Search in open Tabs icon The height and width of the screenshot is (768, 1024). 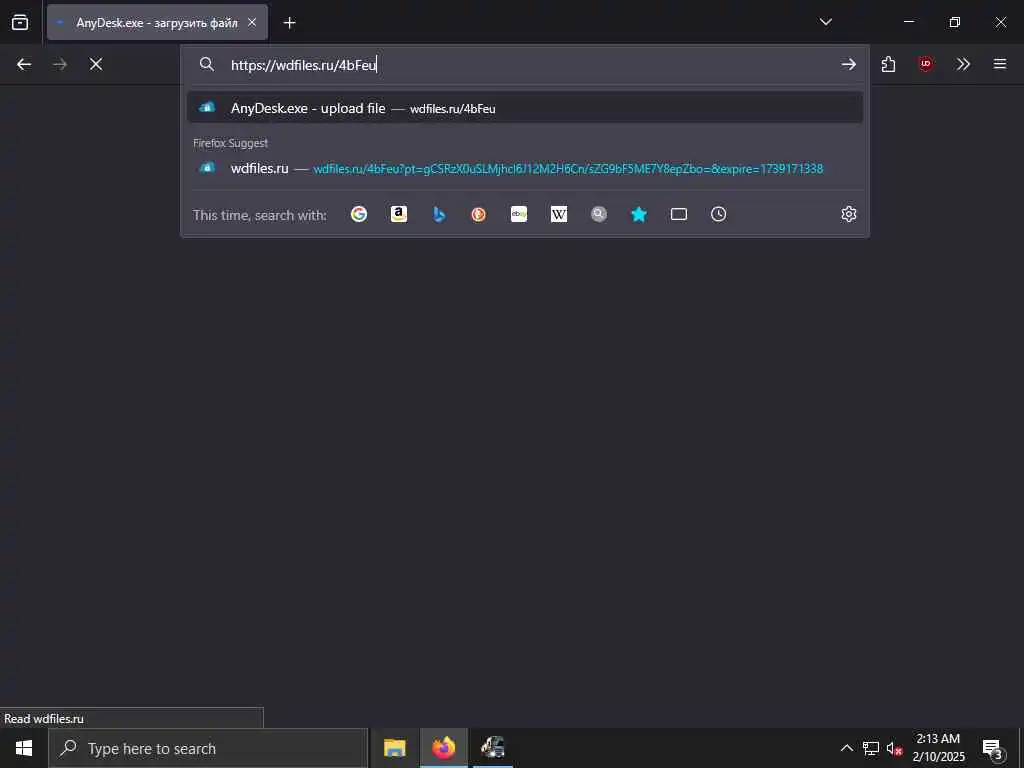coord(679,214)
